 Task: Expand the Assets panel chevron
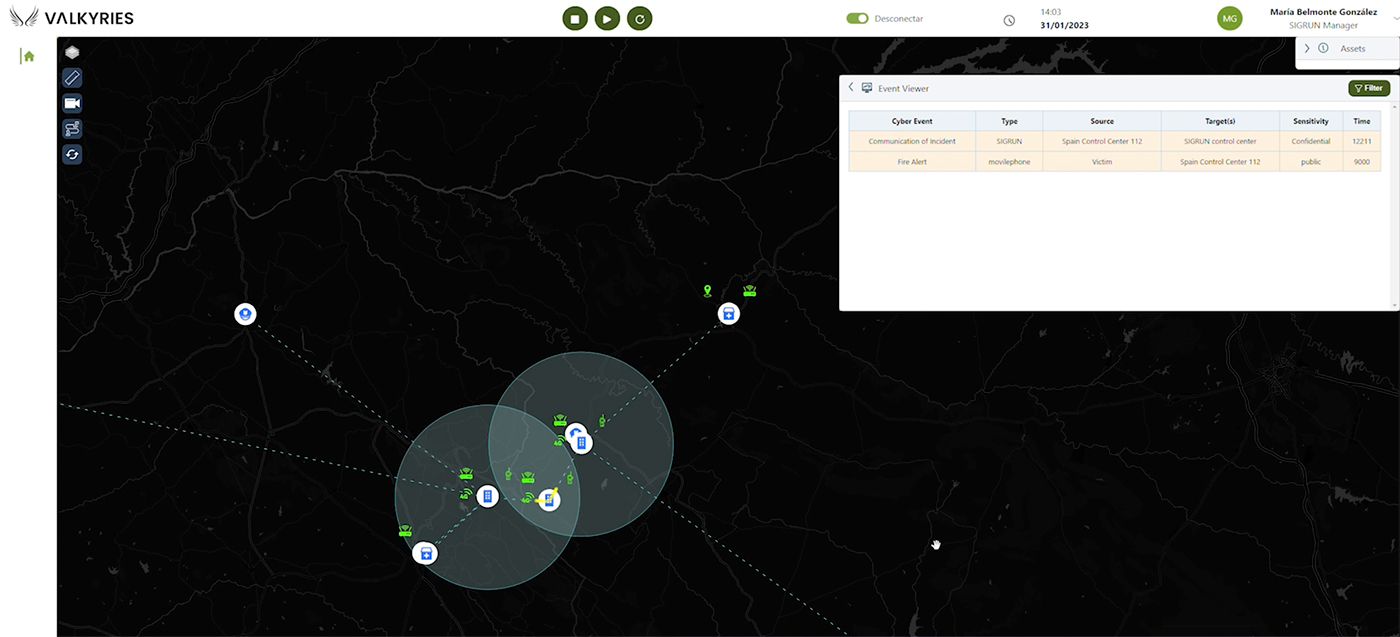tap(1307, 48)
